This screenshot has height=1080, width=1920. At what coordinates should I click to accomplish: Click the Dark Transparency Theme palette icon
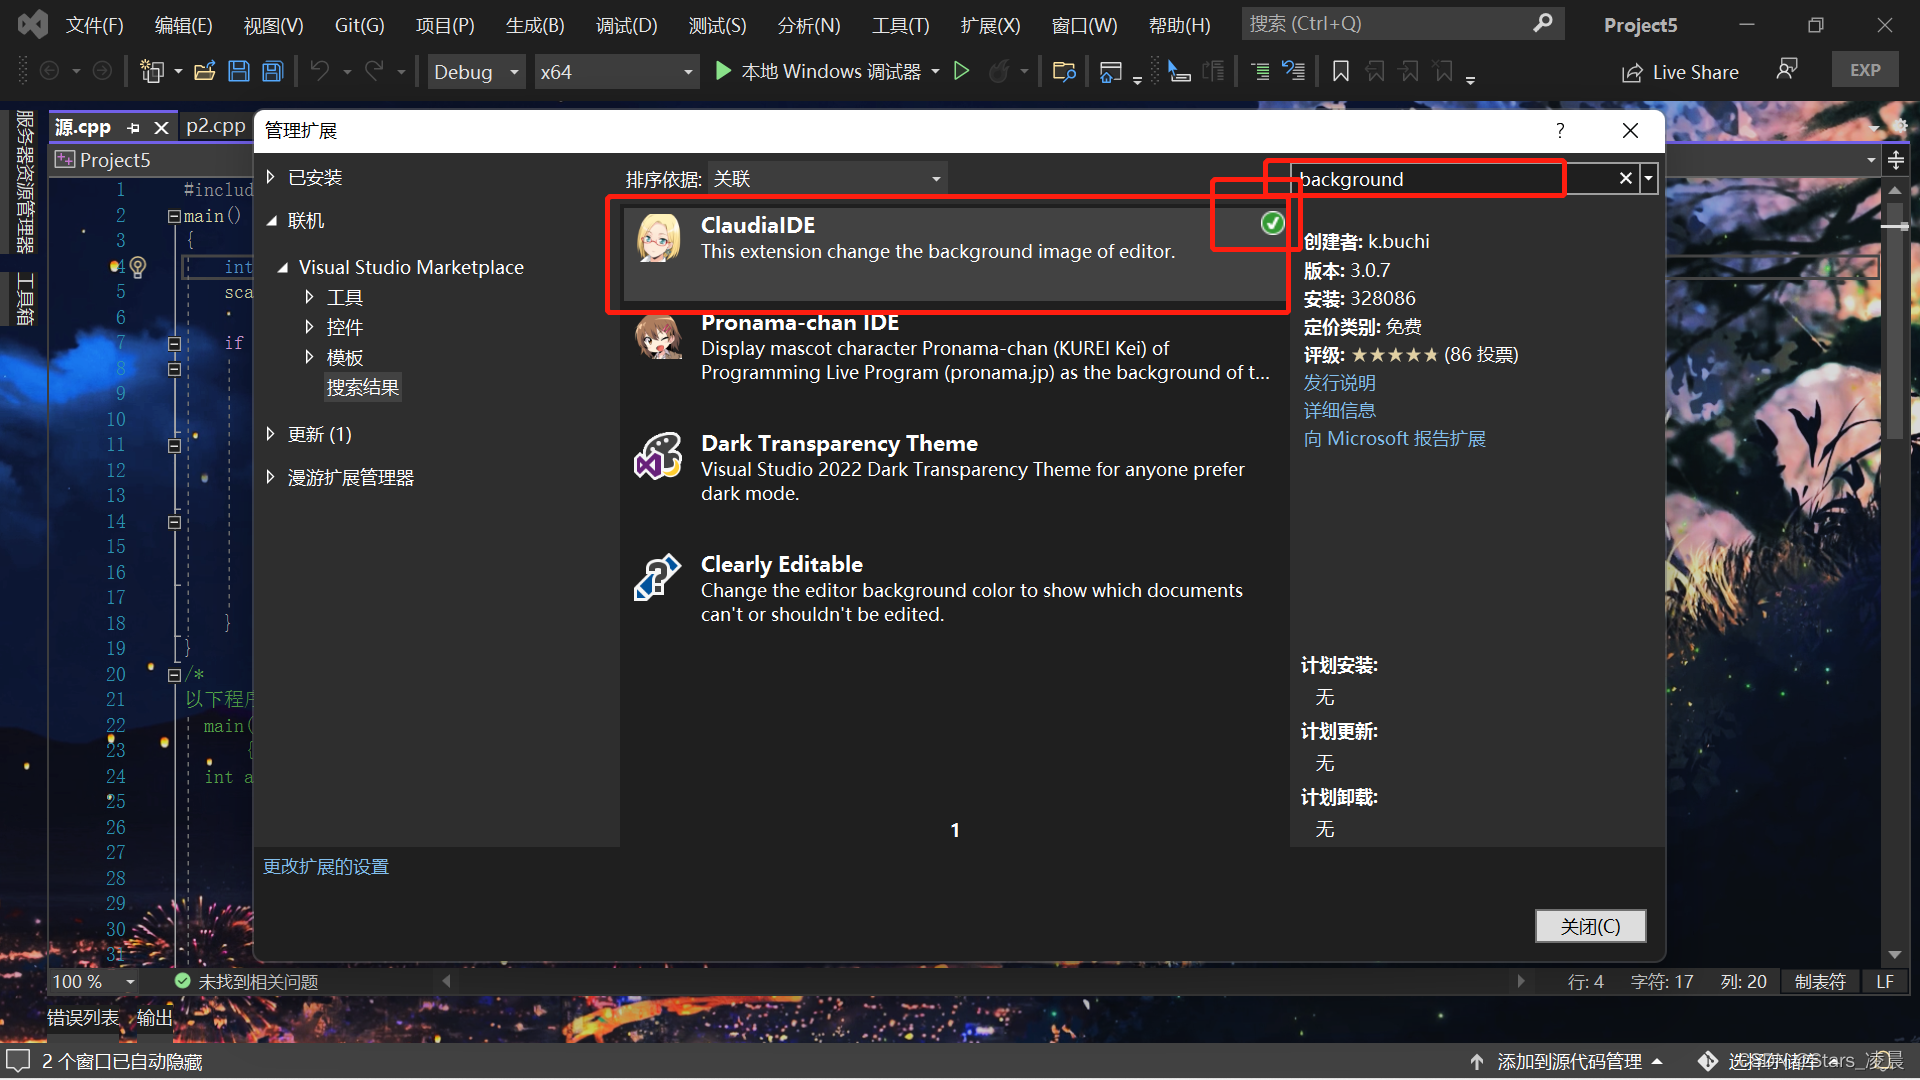pyautogui.click(x=658, y=456)
